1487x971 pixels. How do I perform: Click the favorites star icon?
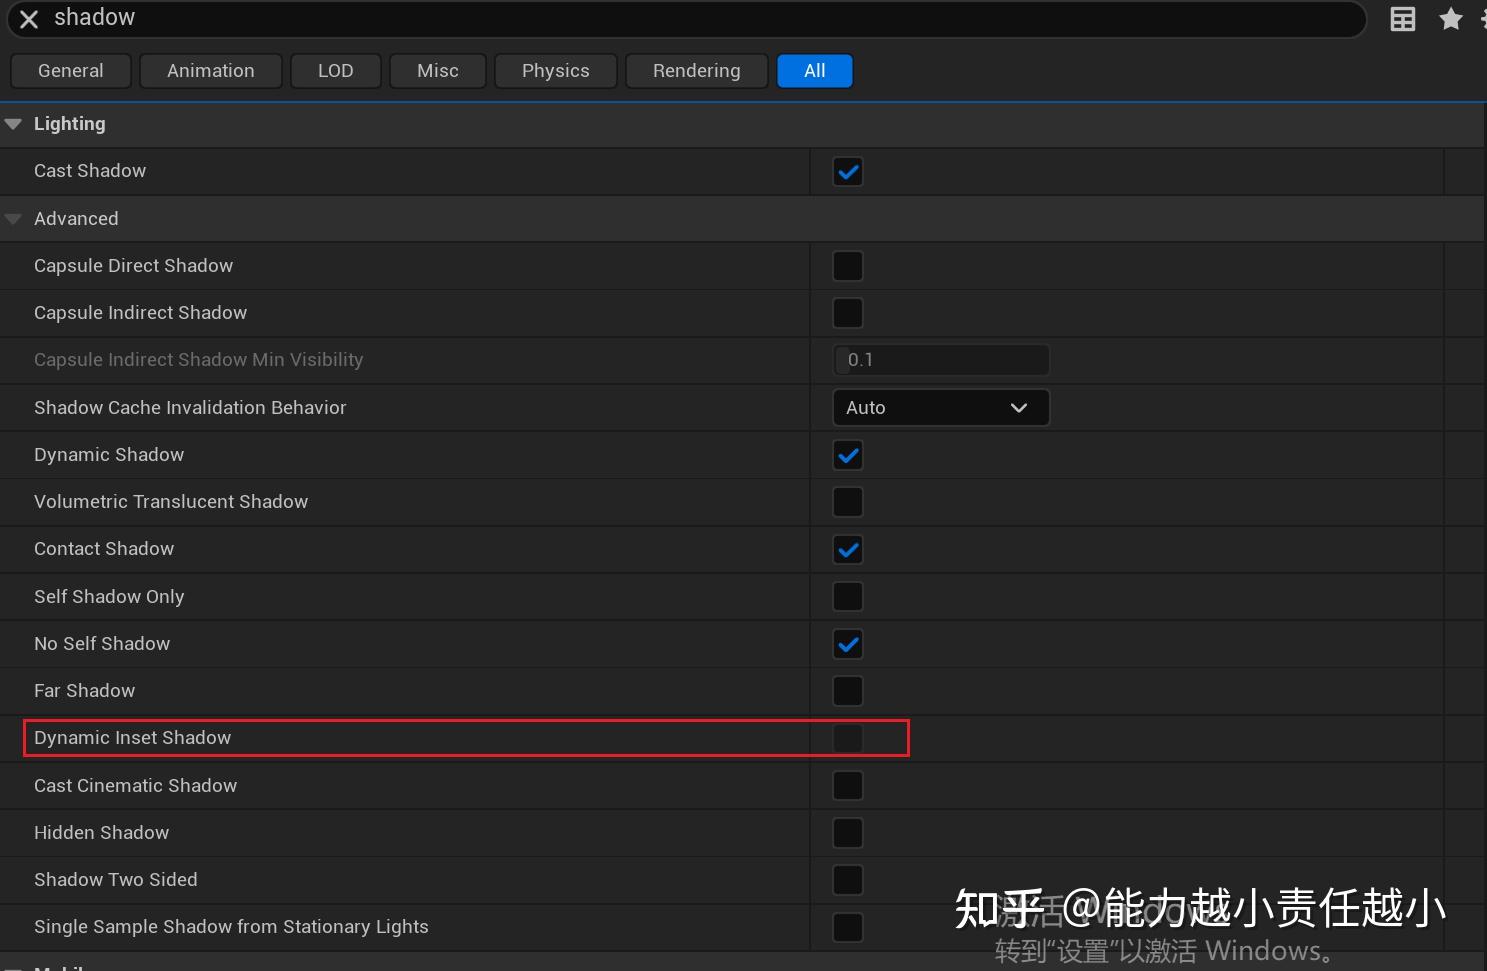tap(1451, 18)
